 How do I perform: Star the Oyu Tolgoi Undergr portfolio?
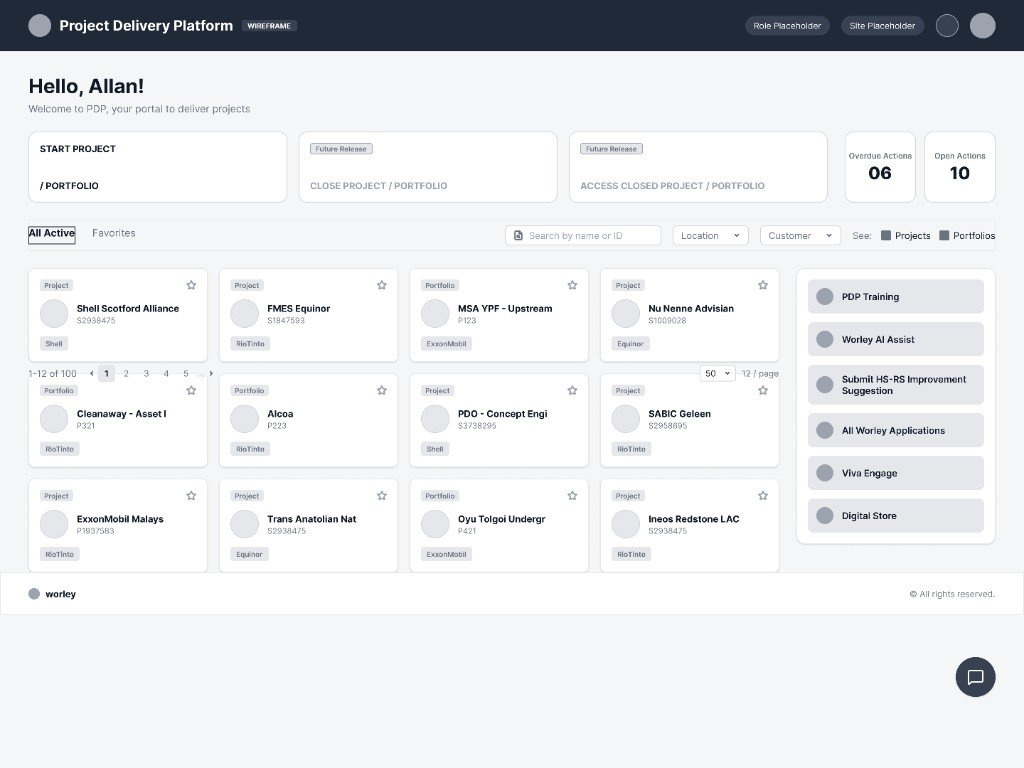pos(573,496)
